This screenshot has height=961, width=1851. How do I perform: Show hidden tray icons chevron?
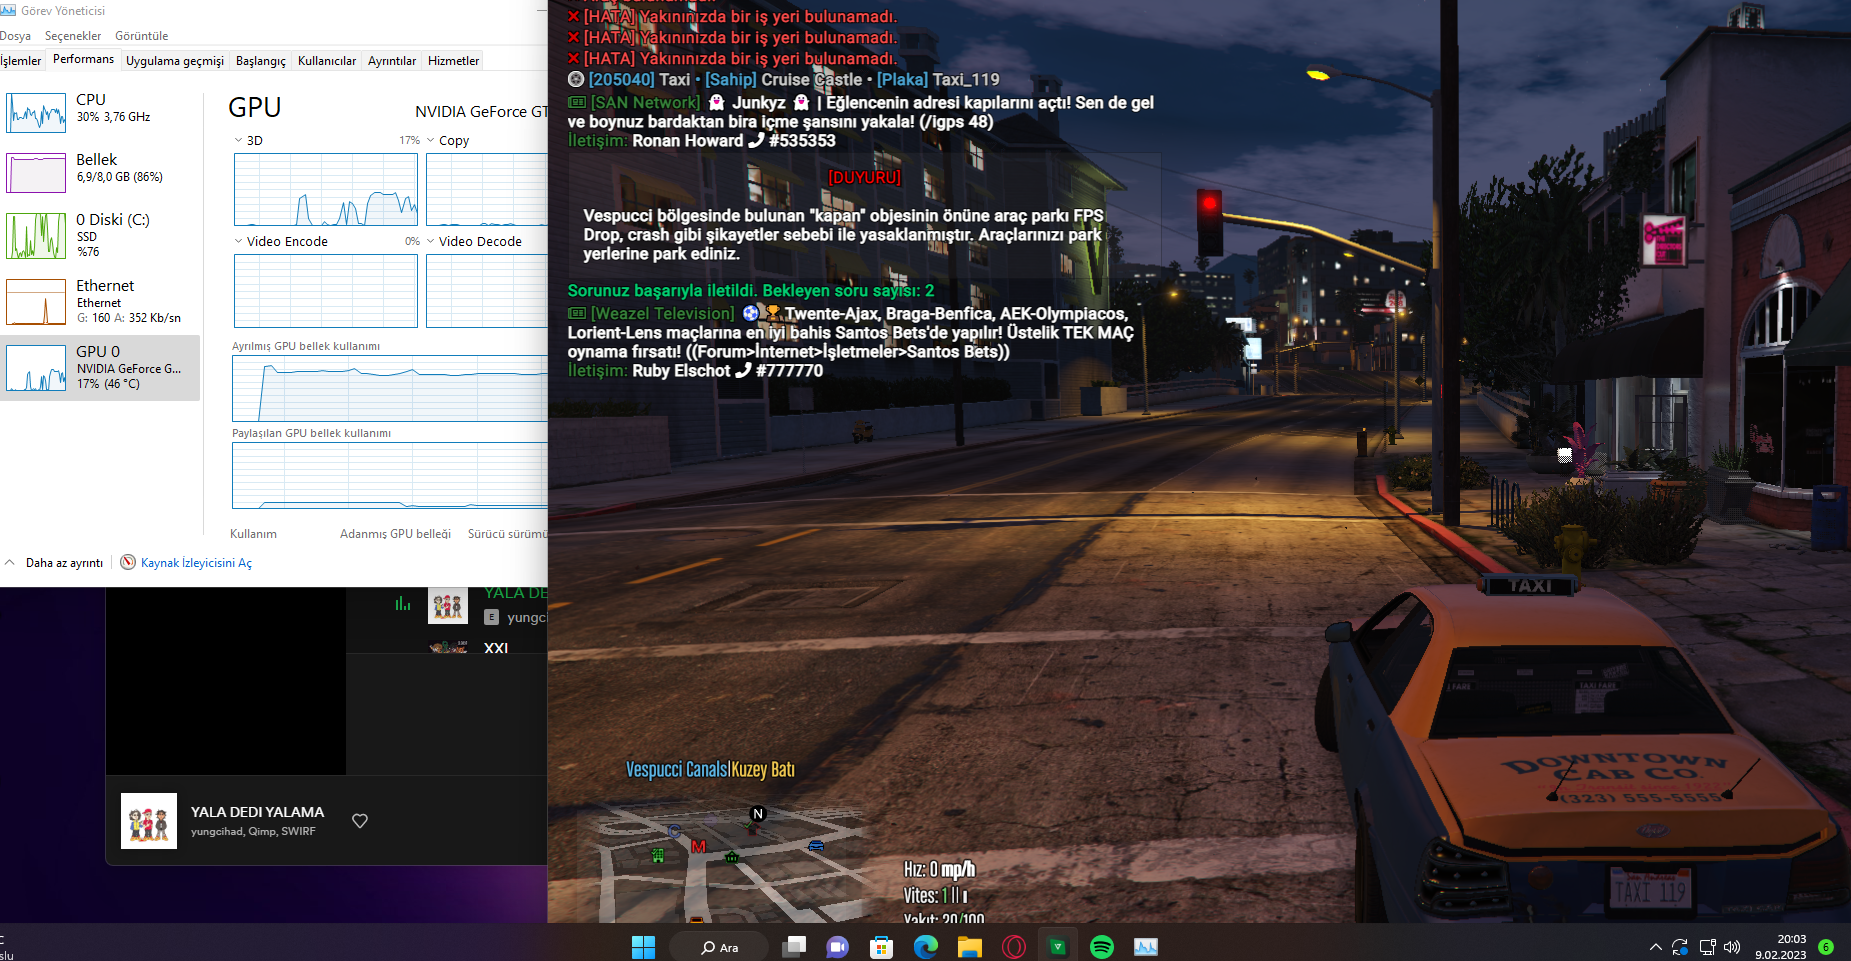pos(1655,947)
